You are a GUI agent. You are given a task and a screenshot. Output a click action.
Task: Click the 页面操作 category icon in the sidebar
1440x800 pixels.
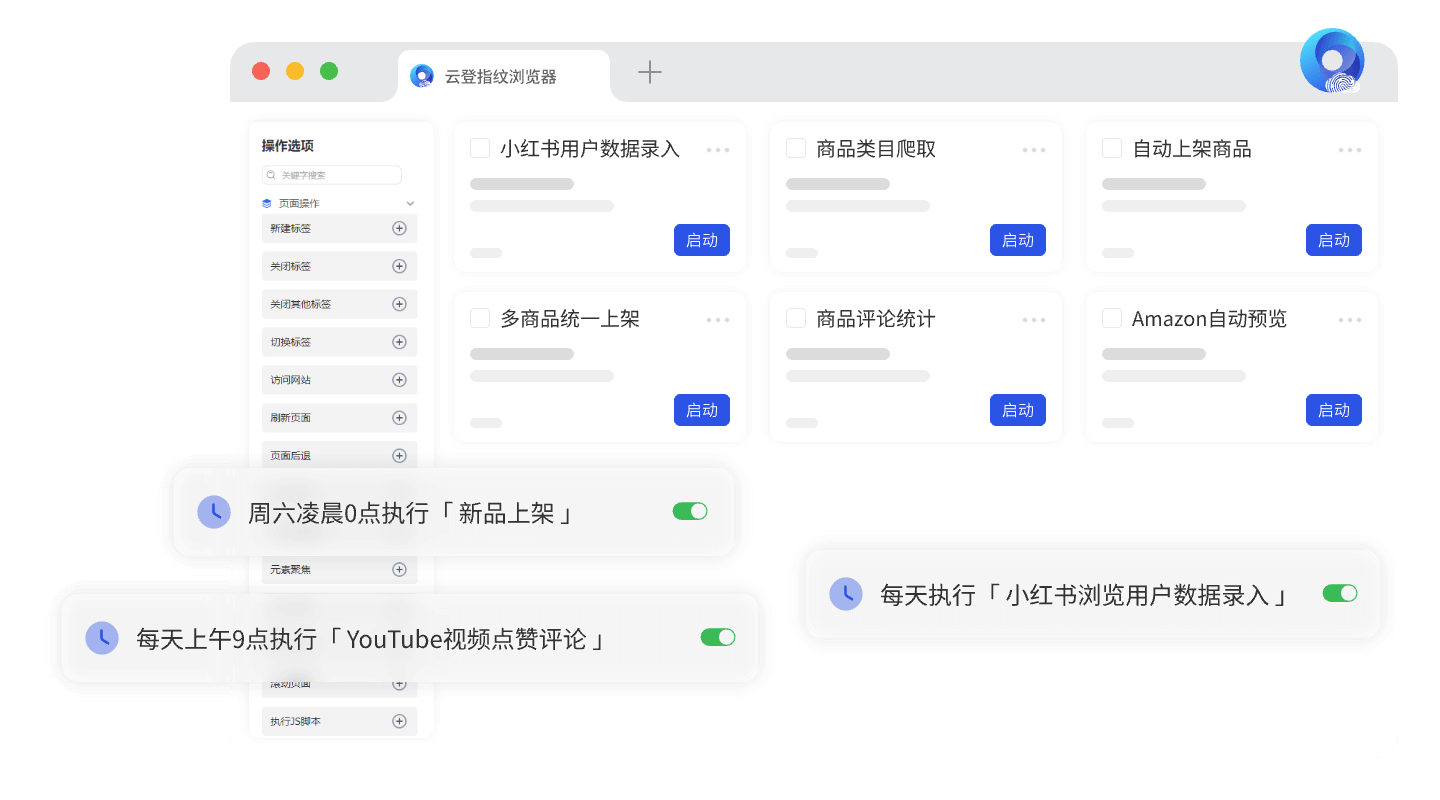(265, 202)
